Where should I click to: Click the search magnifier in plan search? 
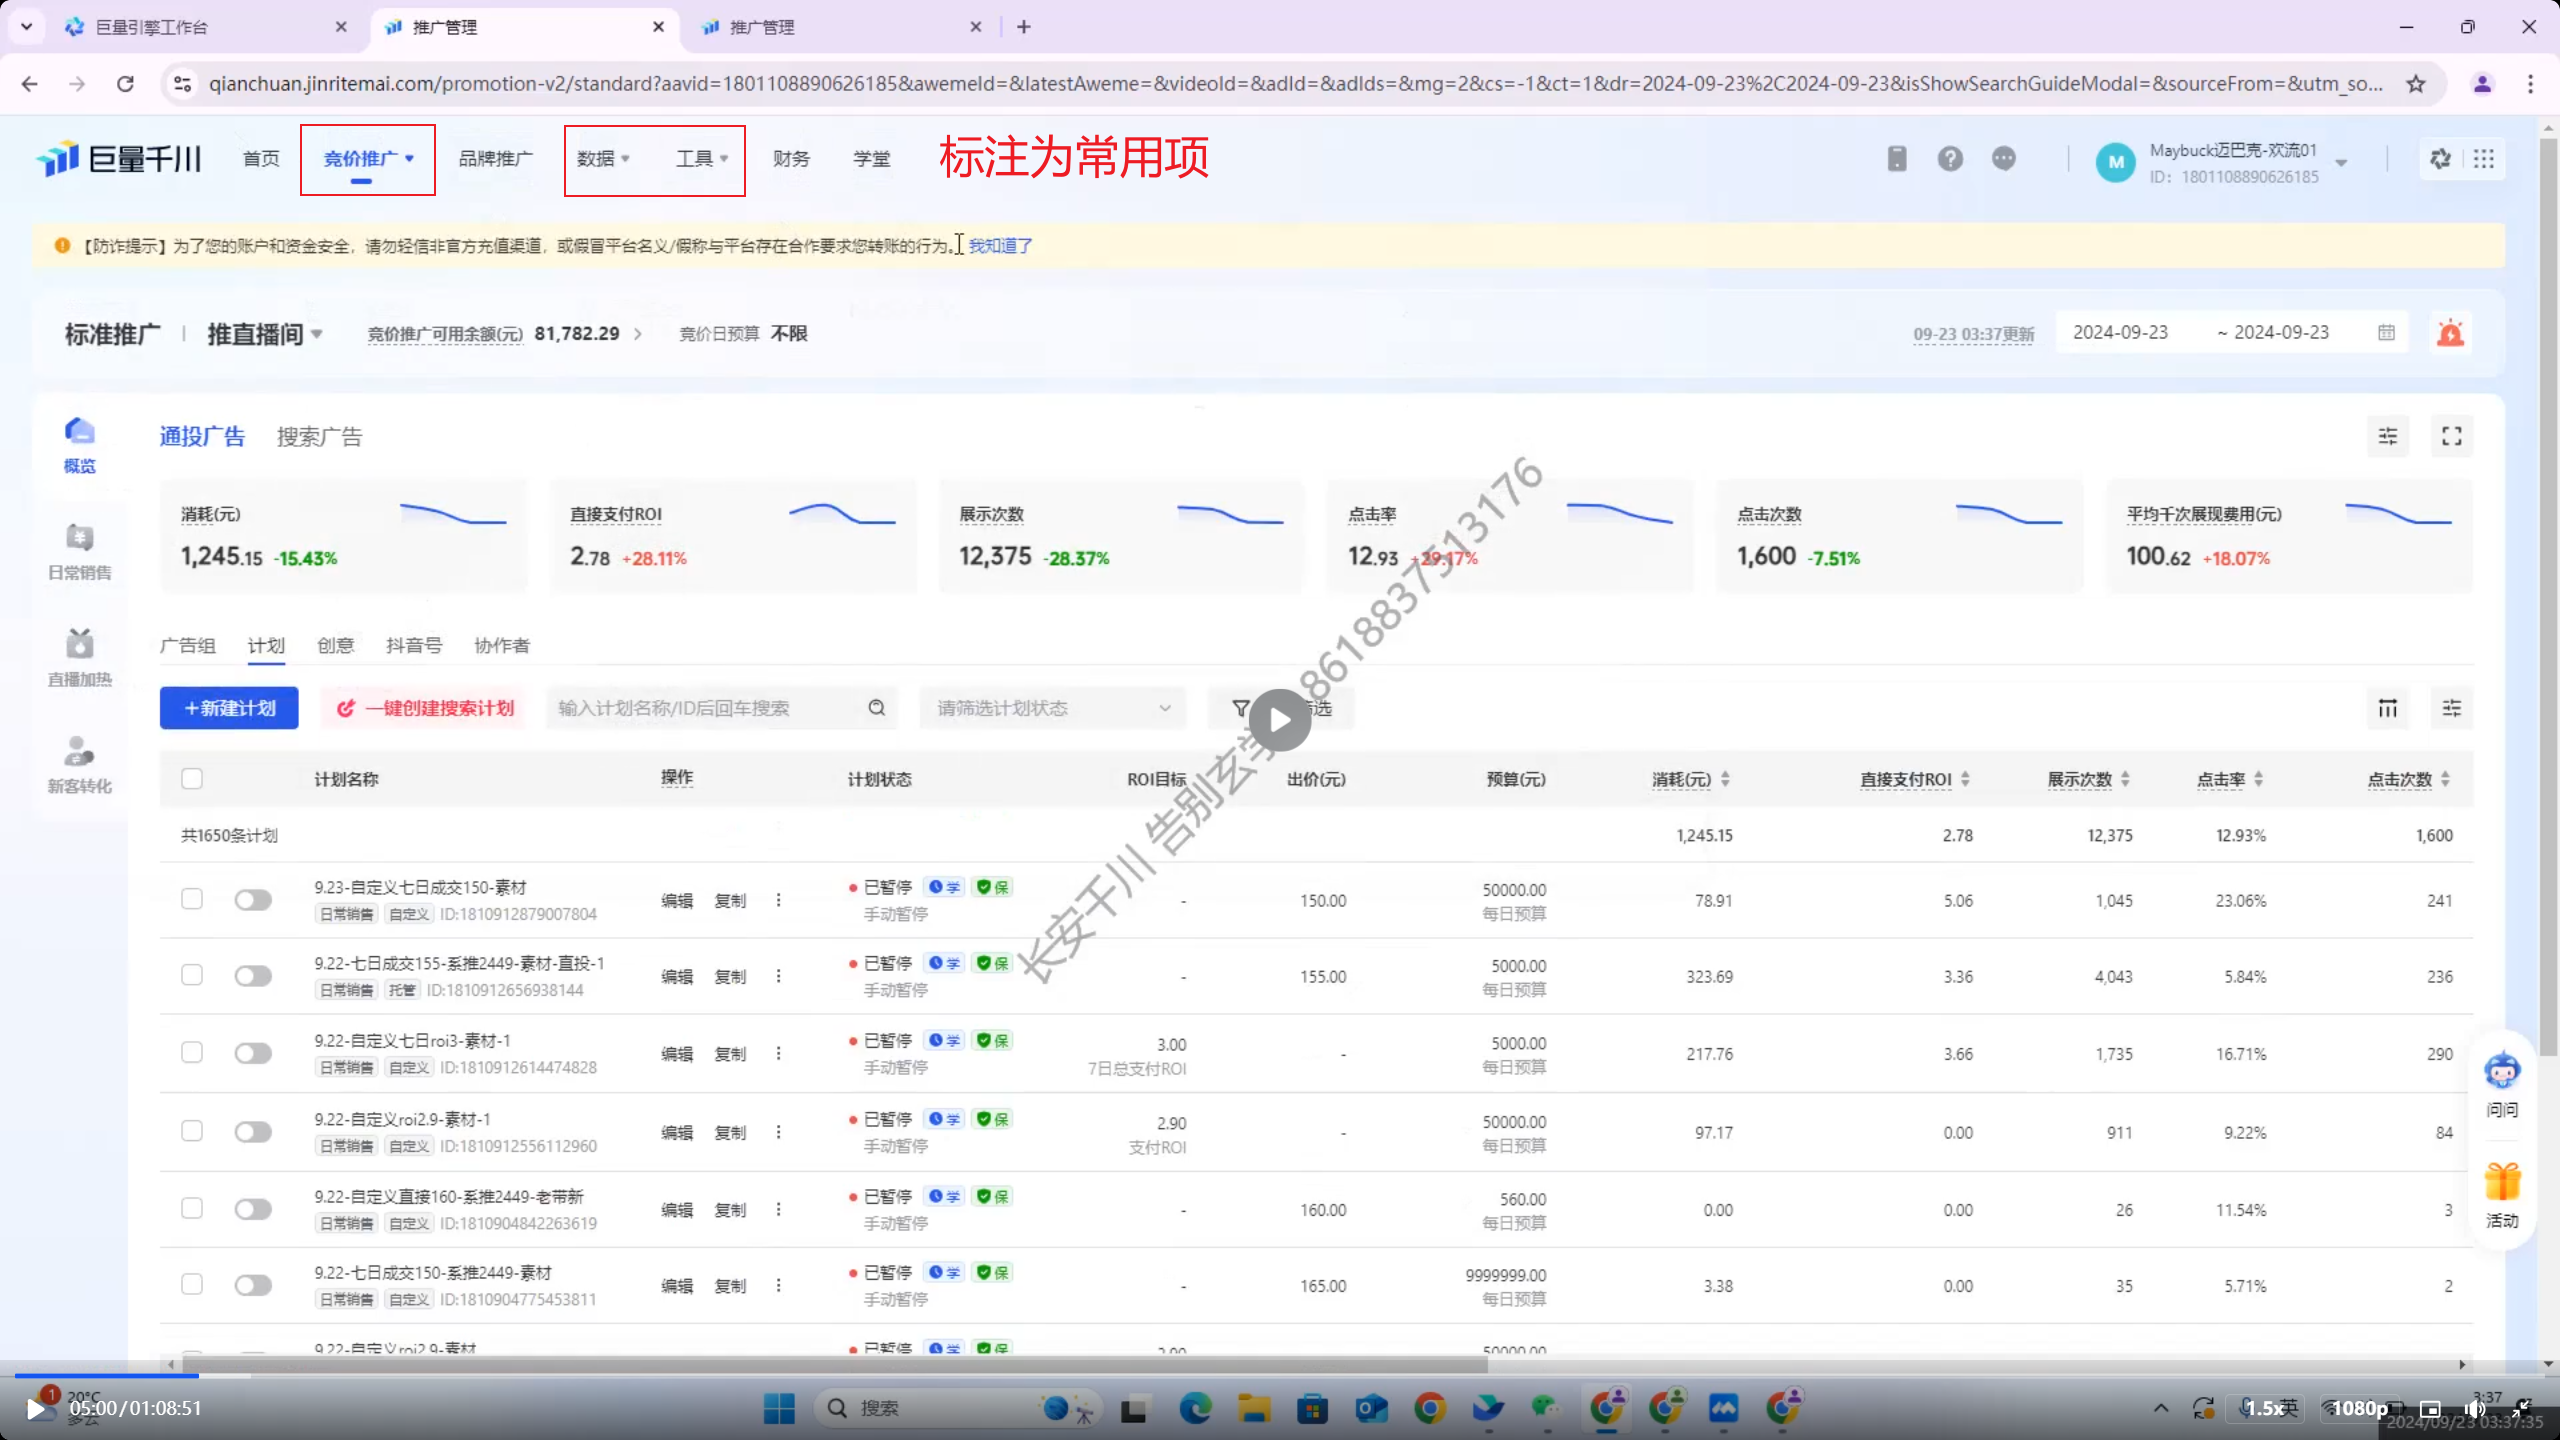pyautogui.click(x=877, y=708)
